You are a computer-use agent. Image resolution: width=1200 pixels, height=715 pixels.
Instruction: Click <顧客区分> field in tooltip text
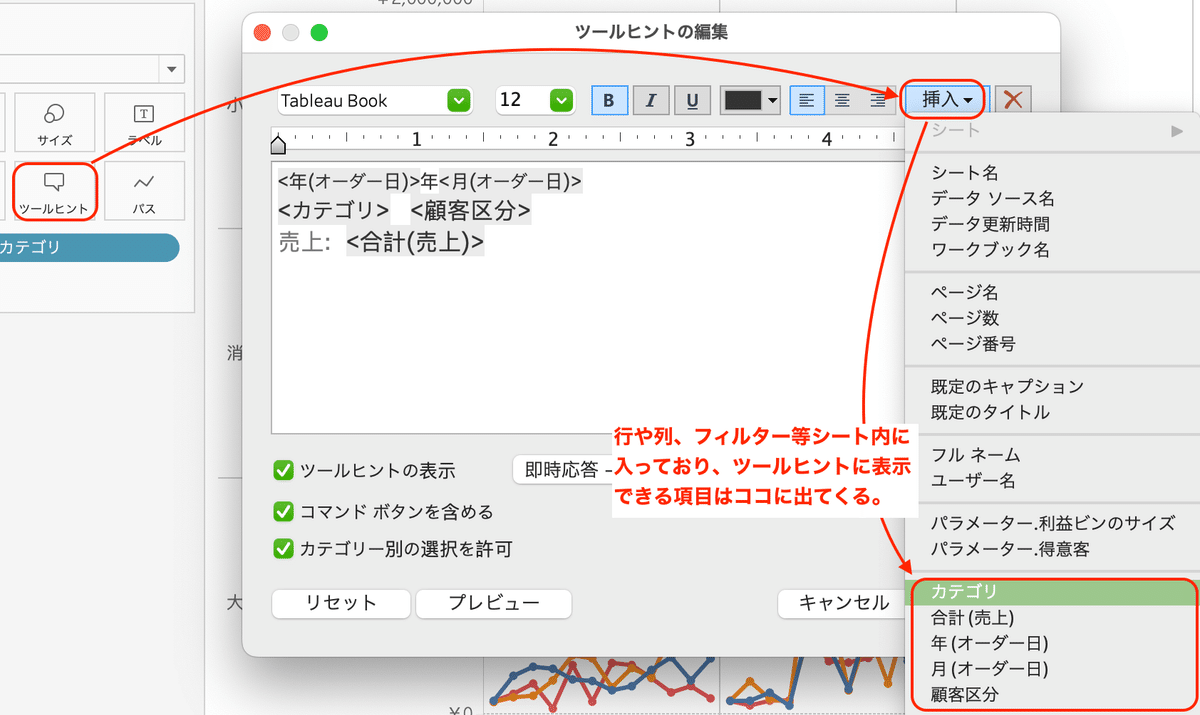click(470, 211)
